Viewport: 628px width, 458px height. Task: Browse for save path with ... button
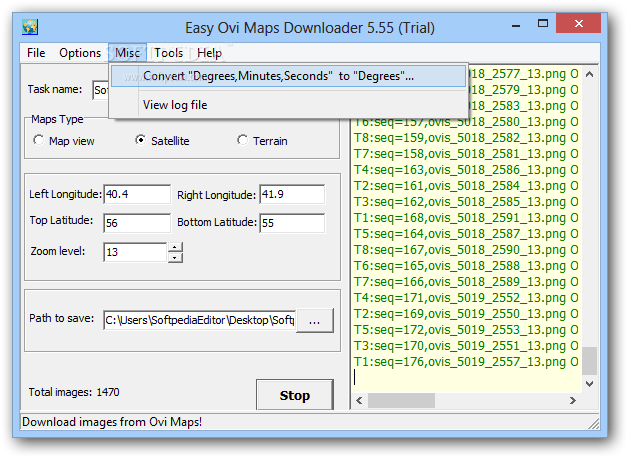tap(314, 320)
